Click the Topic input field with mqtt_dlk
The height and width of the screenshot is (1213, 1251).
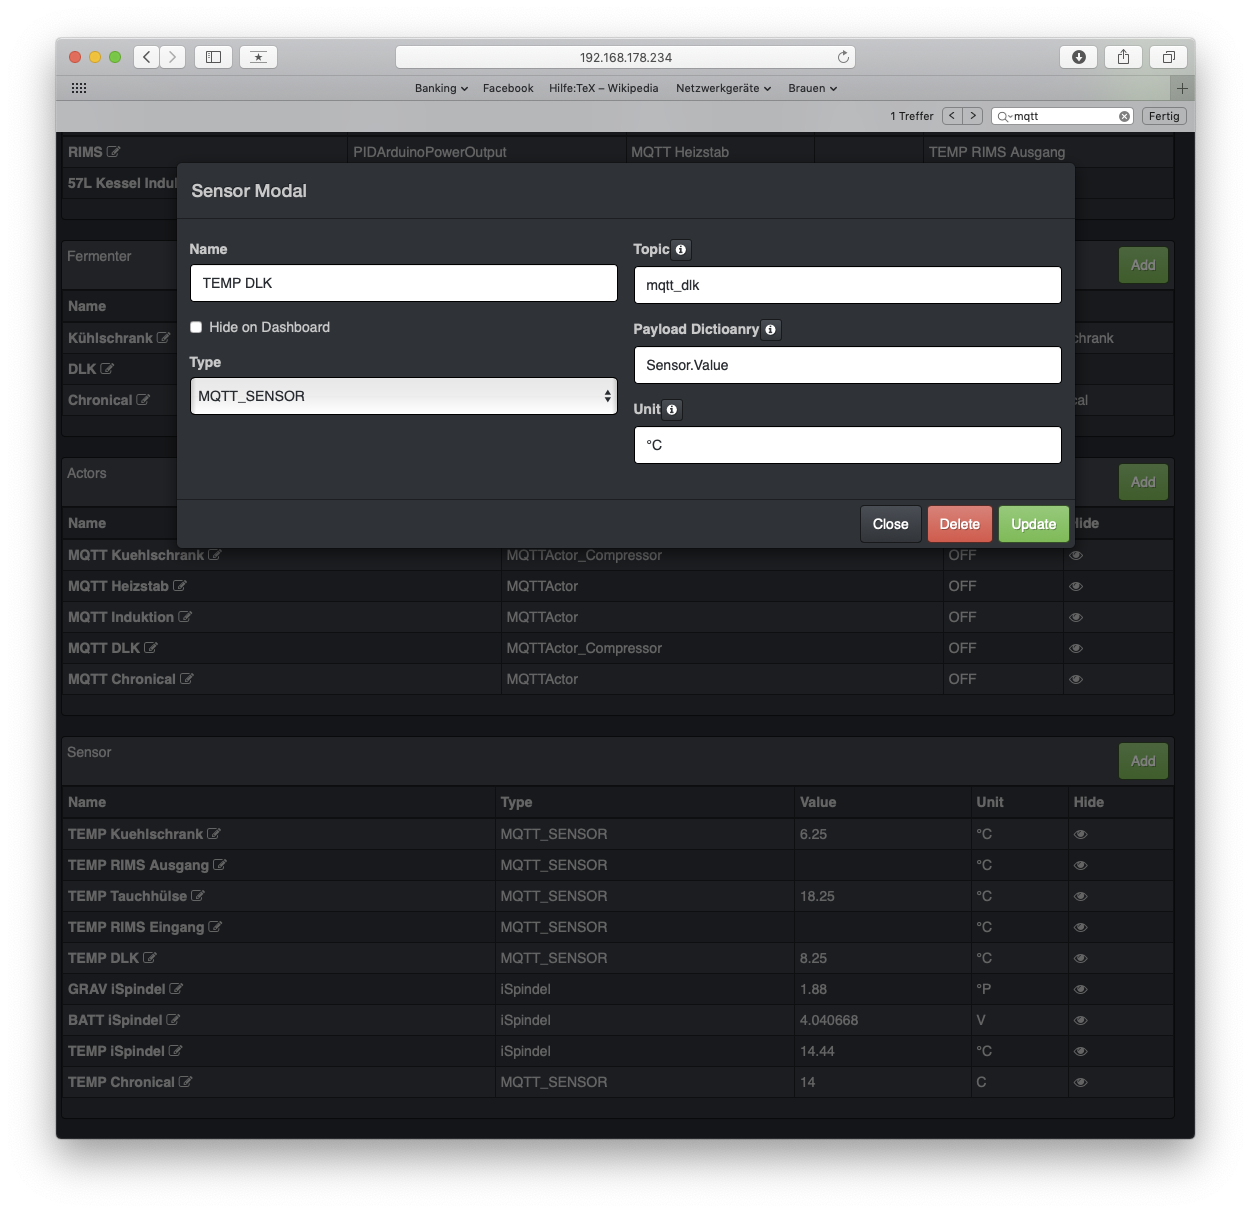[x=847, y=285]
